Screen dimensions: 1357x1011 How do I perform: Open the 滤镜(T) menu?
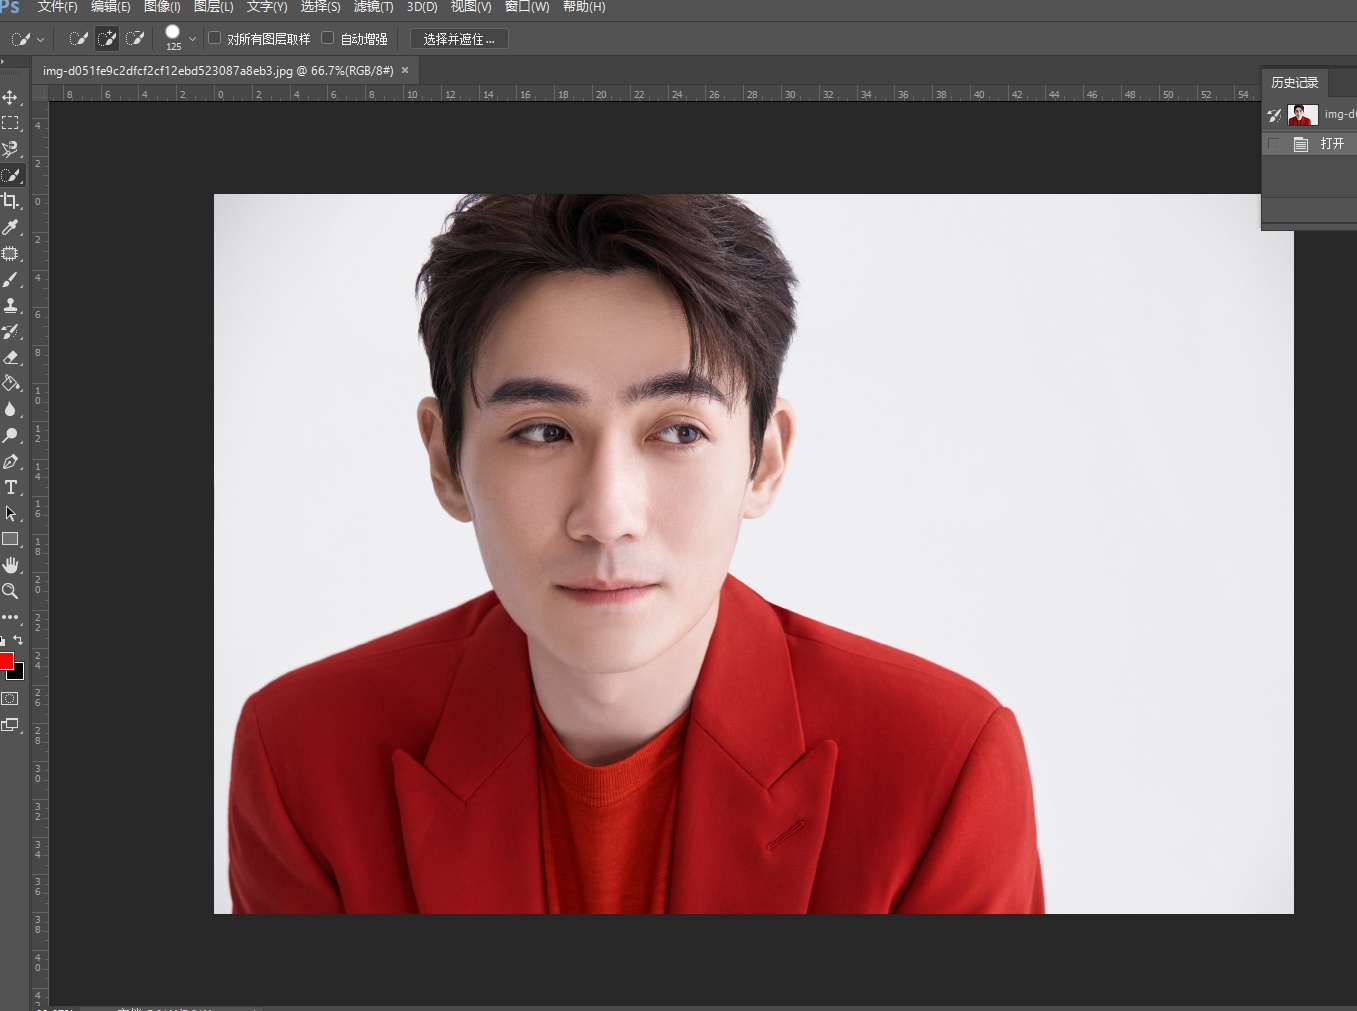373,7
